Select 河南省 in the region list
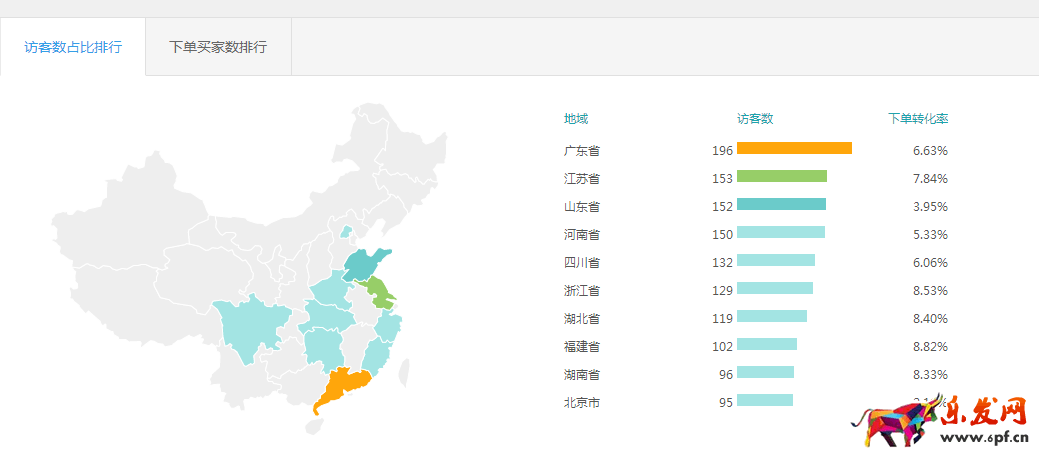Image resolution: width=1039 pixels, height=458 pixels. [582, 234]
